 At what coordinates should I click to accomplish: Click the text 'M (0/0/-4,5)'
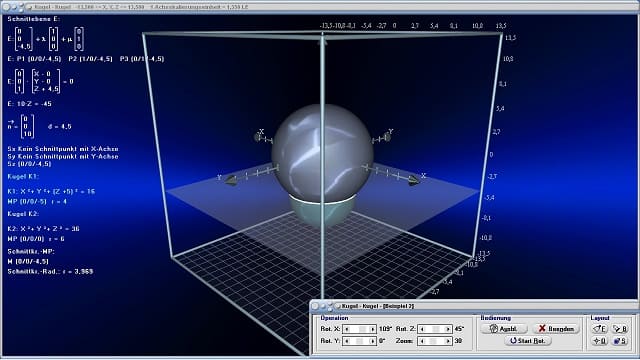pos(28,262)
